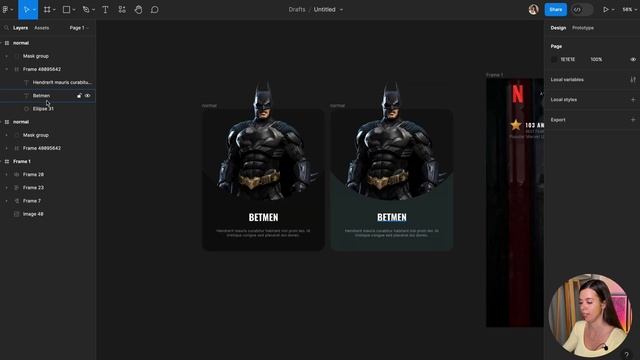Select BETMEN title on the black card
Viewport: 640px width, 360px height.
coord(263,217)
